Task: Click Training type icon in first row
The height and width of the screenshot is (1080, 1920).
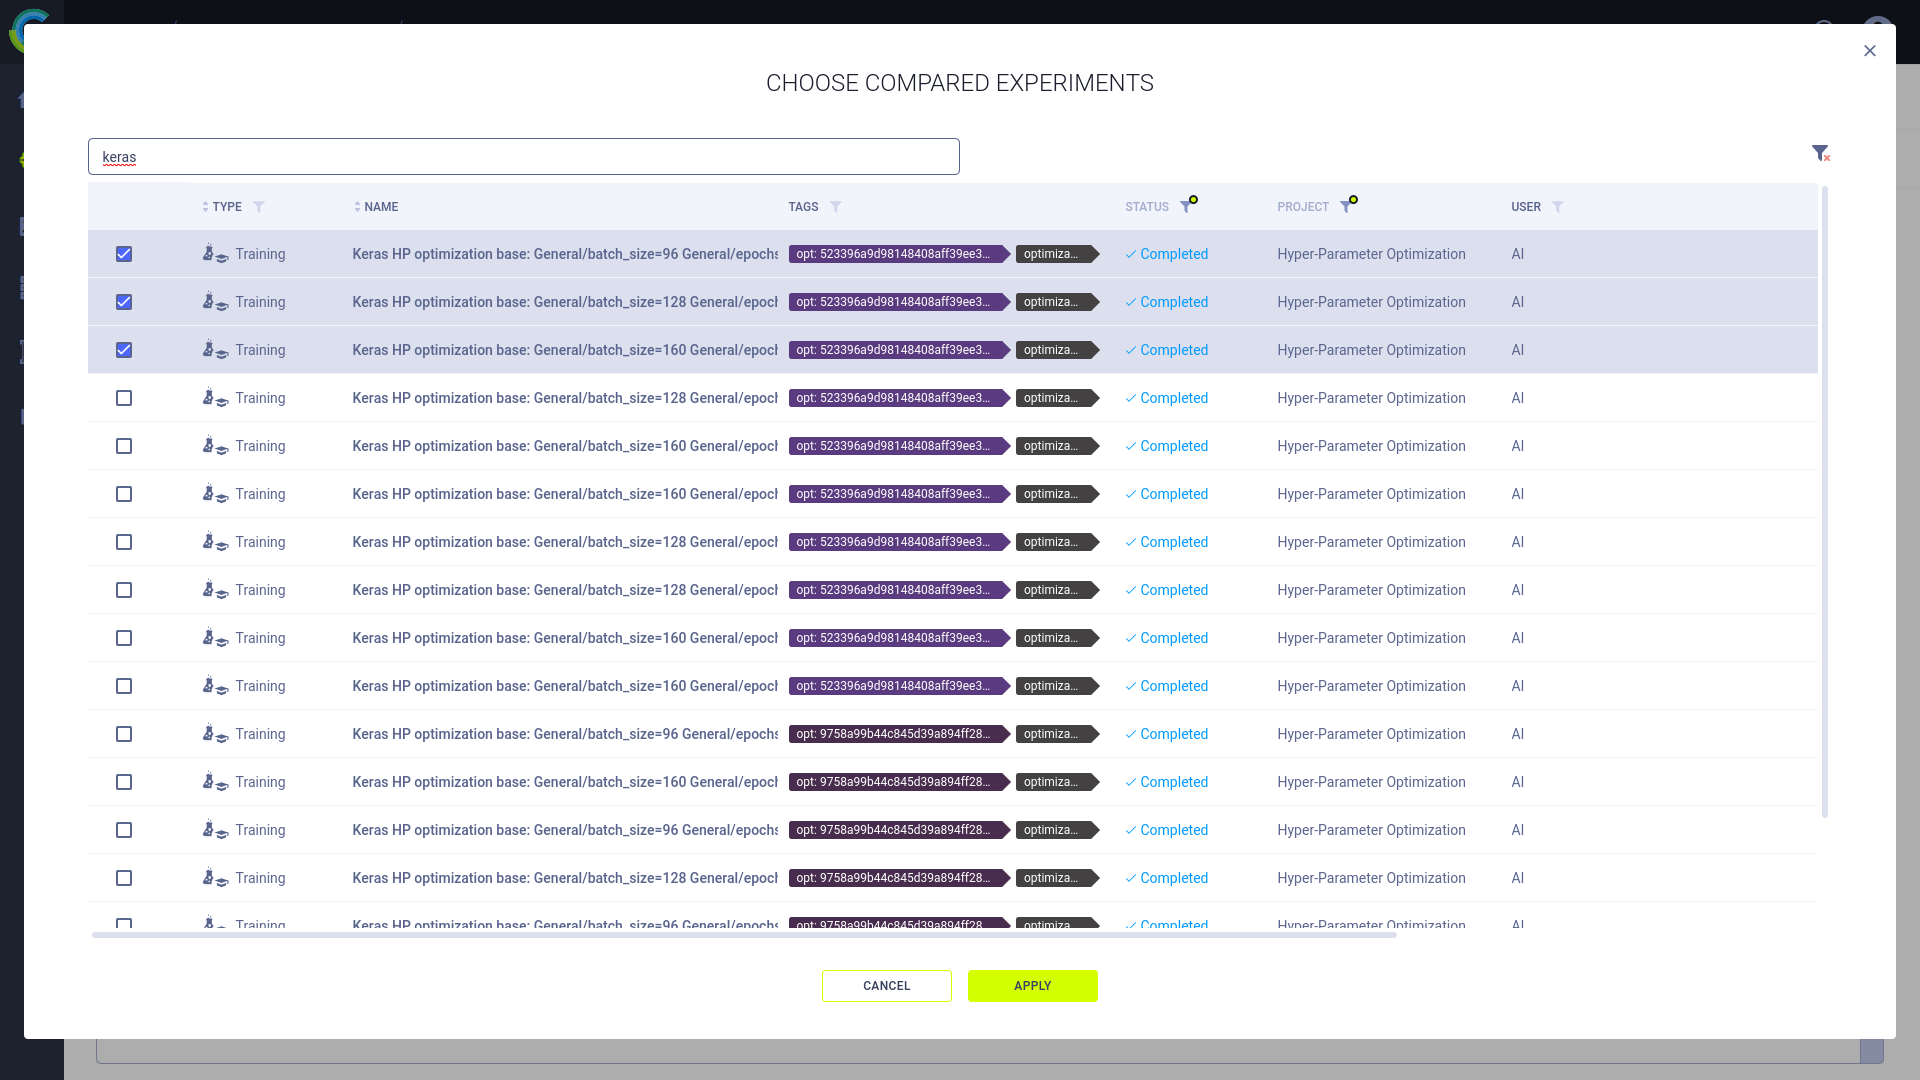Action: (215, 254)
